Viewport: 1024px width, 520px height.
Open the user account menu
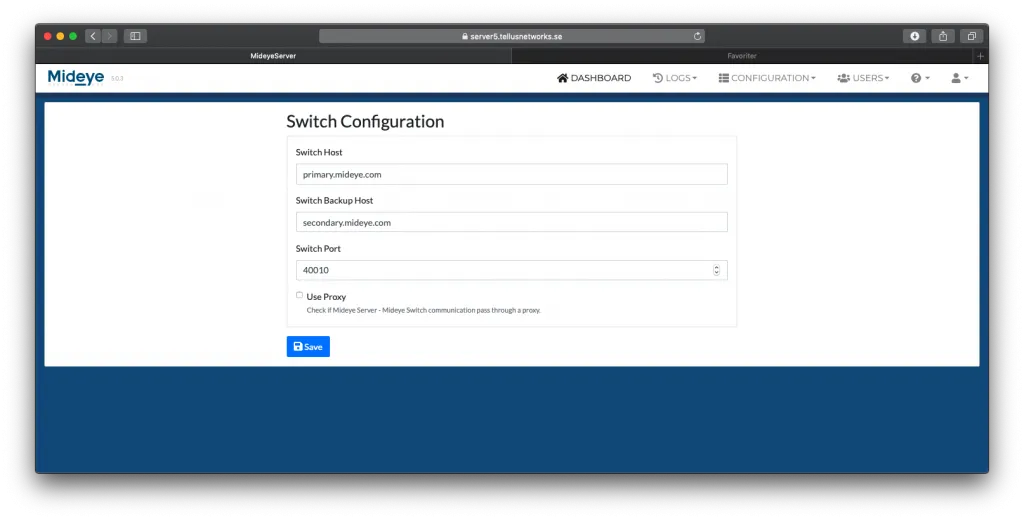tap(960, 78)
